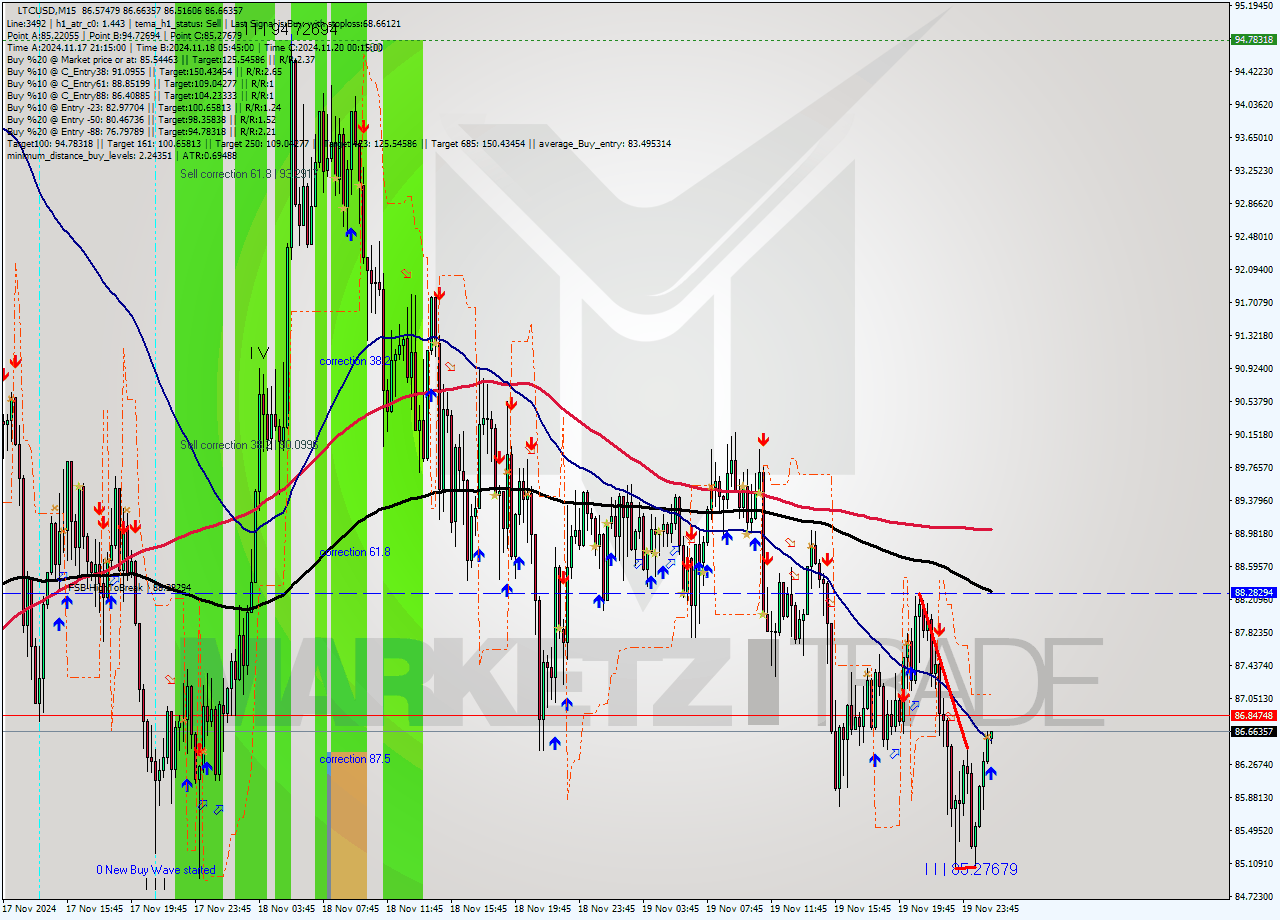Viewport: 1280px width, 920px height.
Task: Click the '18 Nov 07:45' time label
Action: tap(350, 909)
